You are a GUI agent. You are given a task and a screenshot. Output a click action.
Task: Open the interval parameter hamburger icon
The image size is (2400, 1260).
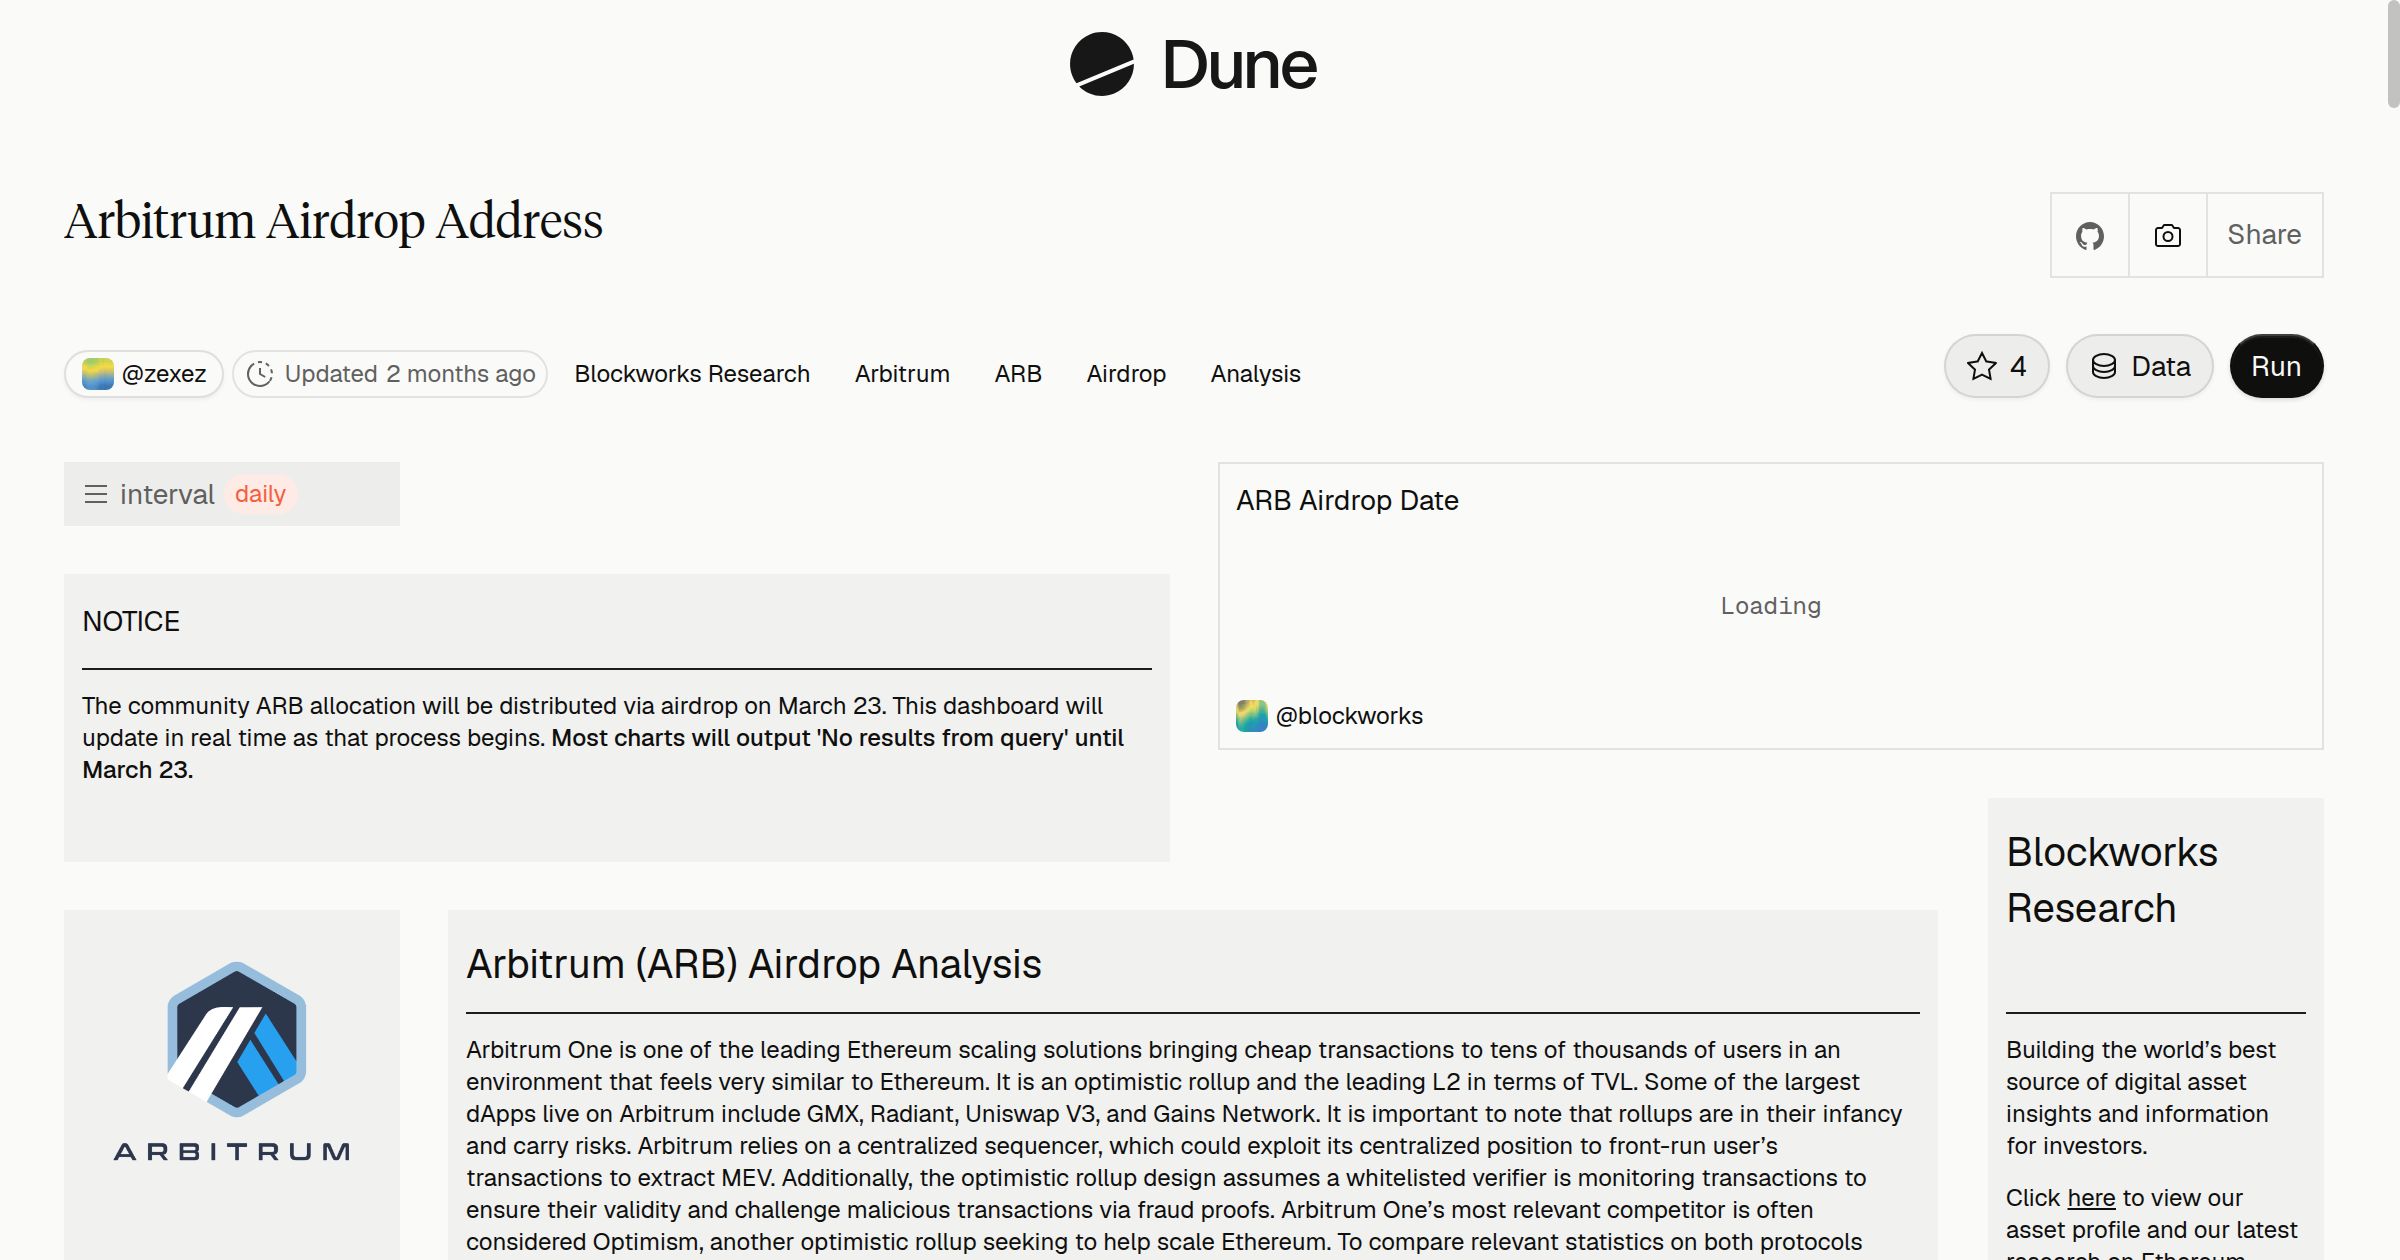pos(96,494)
